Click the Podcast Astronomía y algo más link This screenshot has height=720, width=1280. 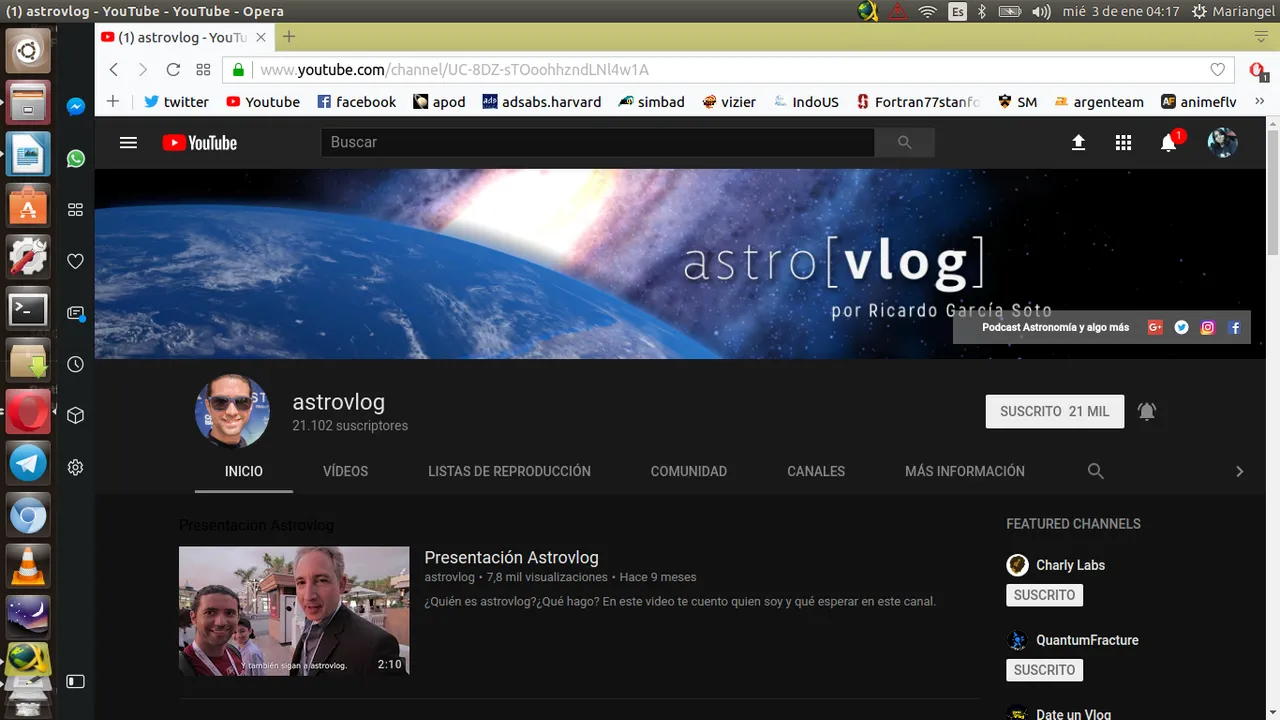1055,327
